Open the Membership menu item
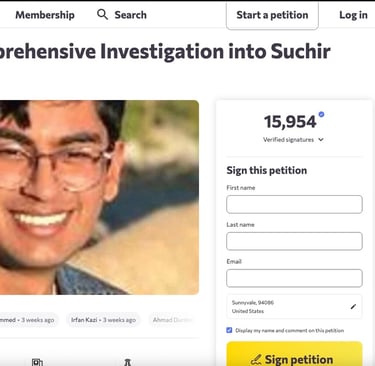The height and width of the screenshot is (366, 375). coord(45,15)
